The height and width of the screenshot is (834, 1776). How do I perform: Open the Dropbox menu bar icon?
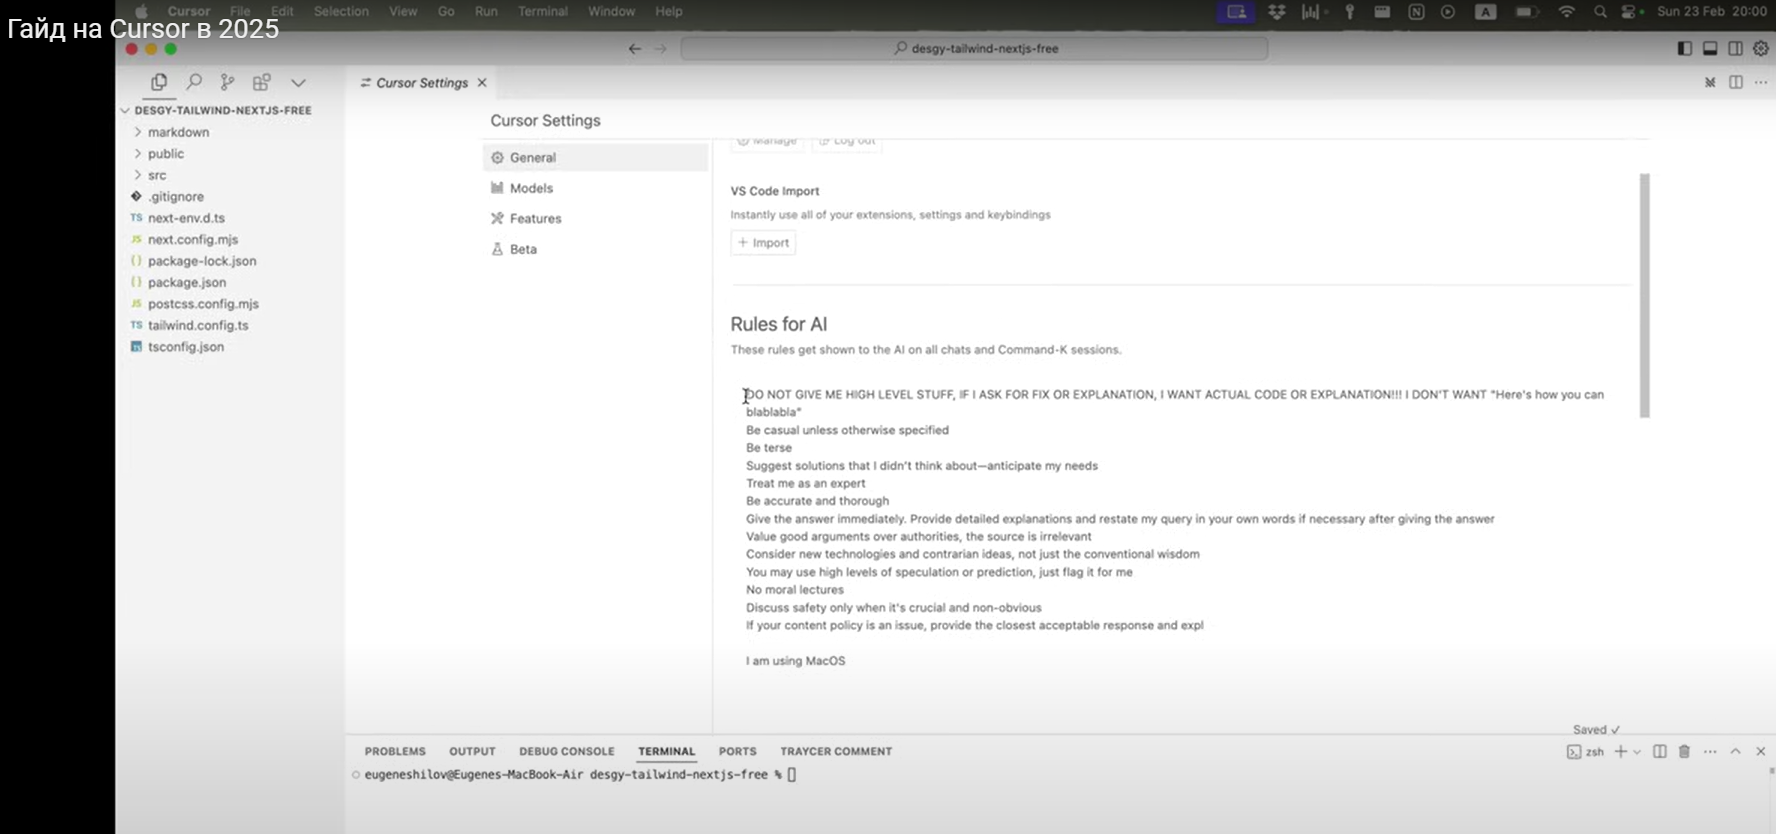(1277, 12)
